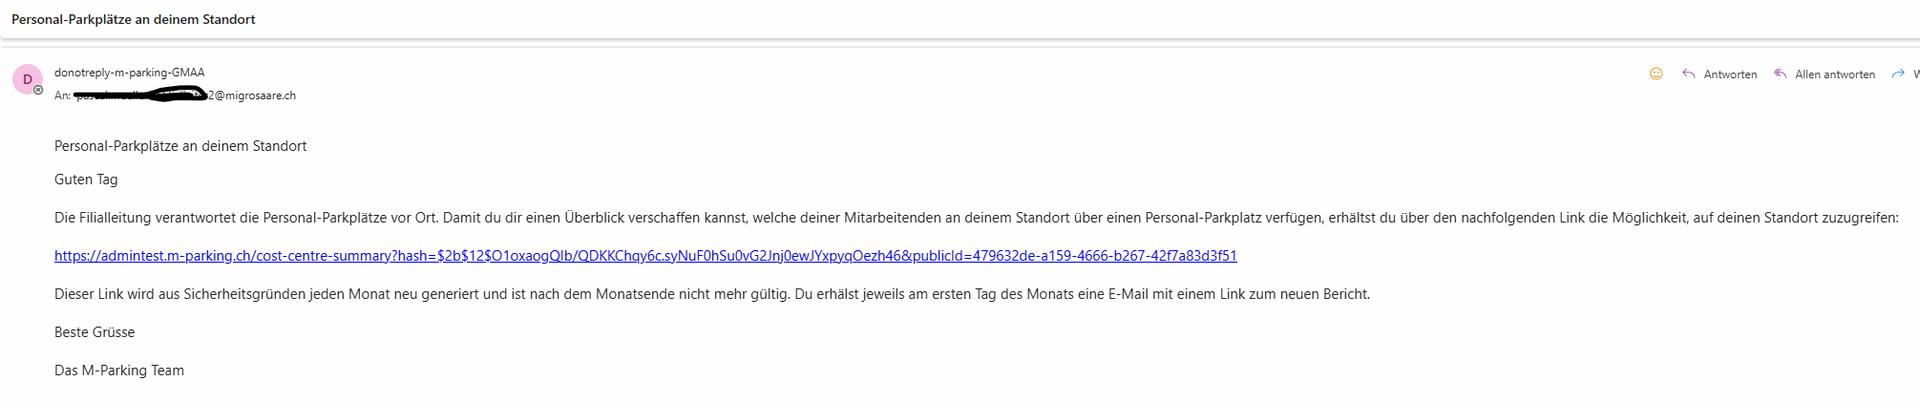
Task: Open the sender's pink D avatar
Action: point(27,79)
